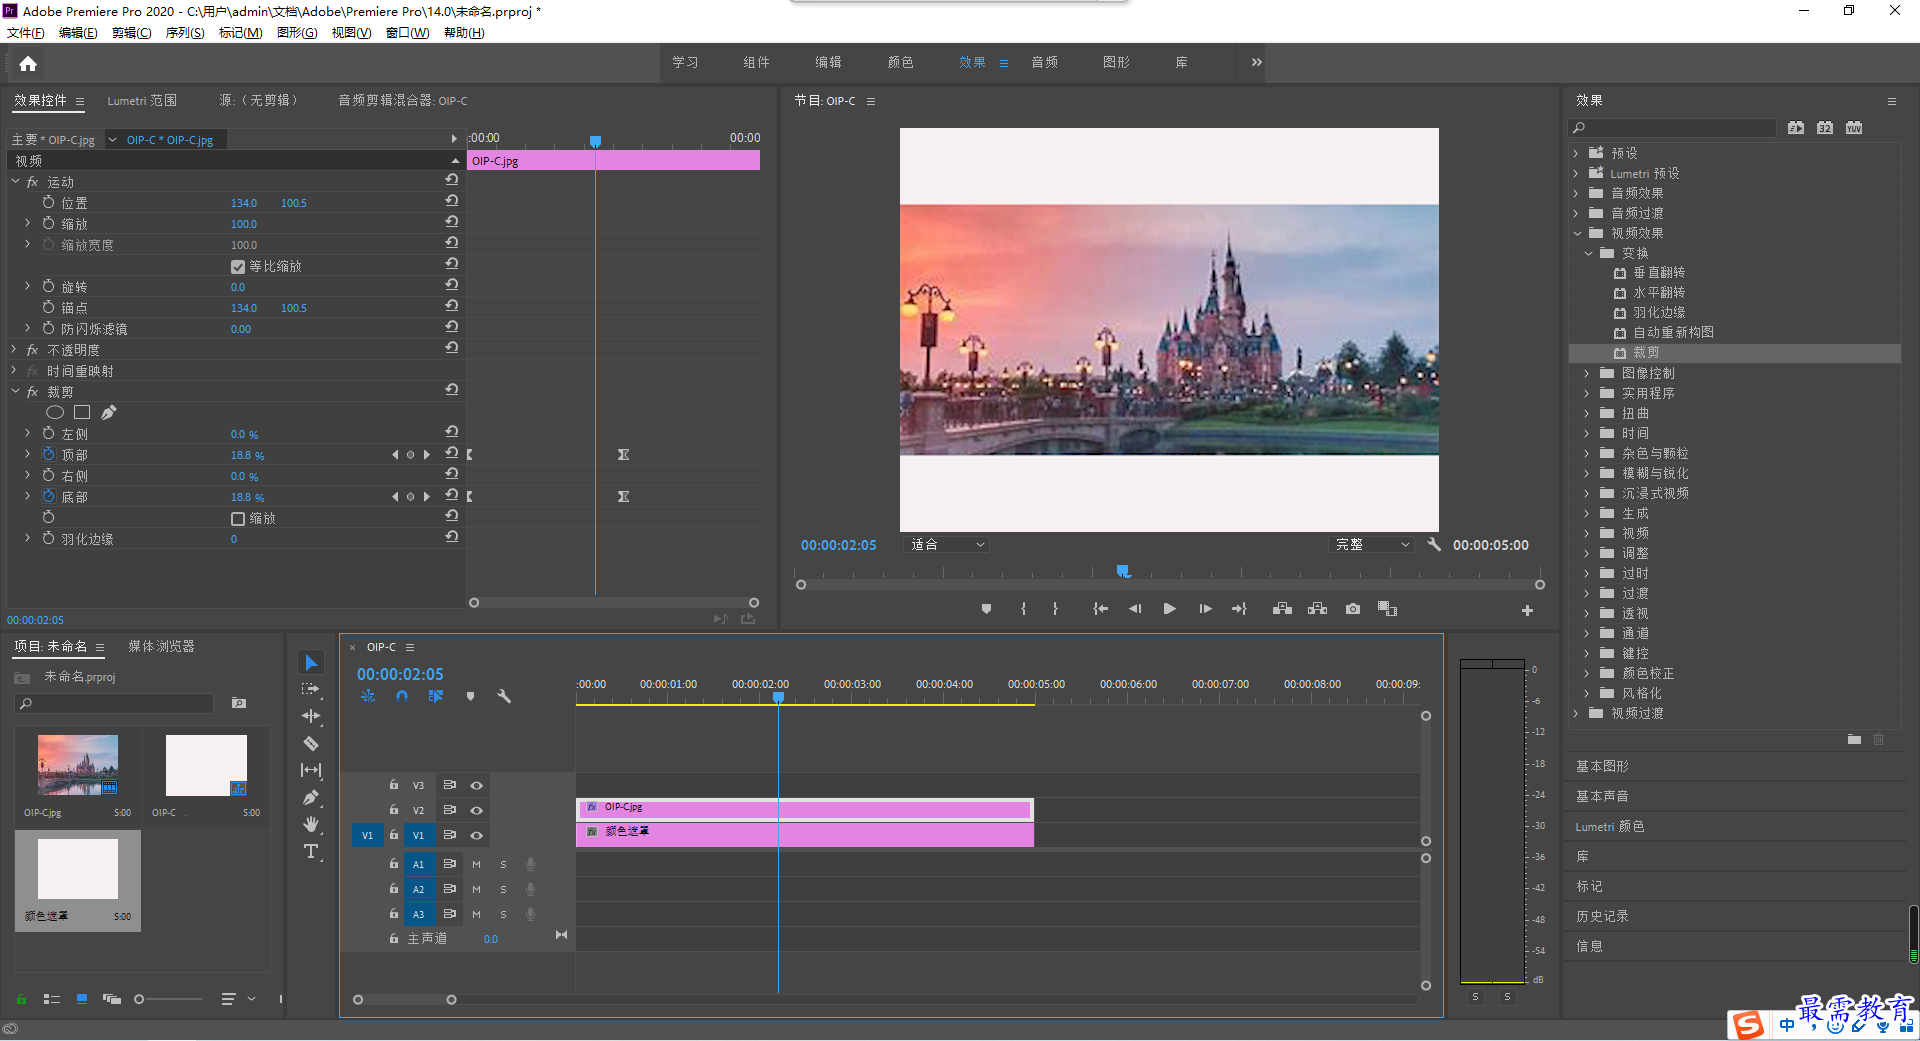The height and width of the screenshot is (1041, 1920).
Task: Open the Essential Sound panel
Action: tap(1602, 796)
